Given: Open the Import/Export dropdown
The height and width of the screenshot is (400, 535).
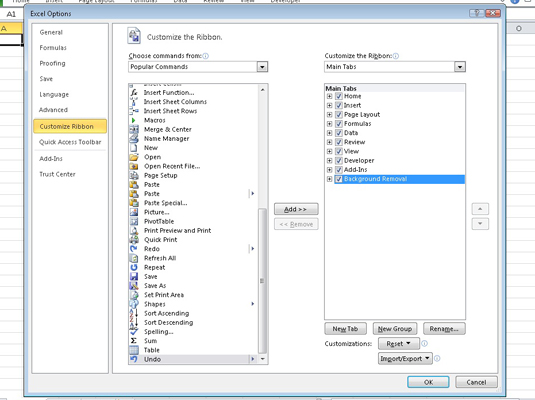Looking at the screenshot, I should coord(405,359).
